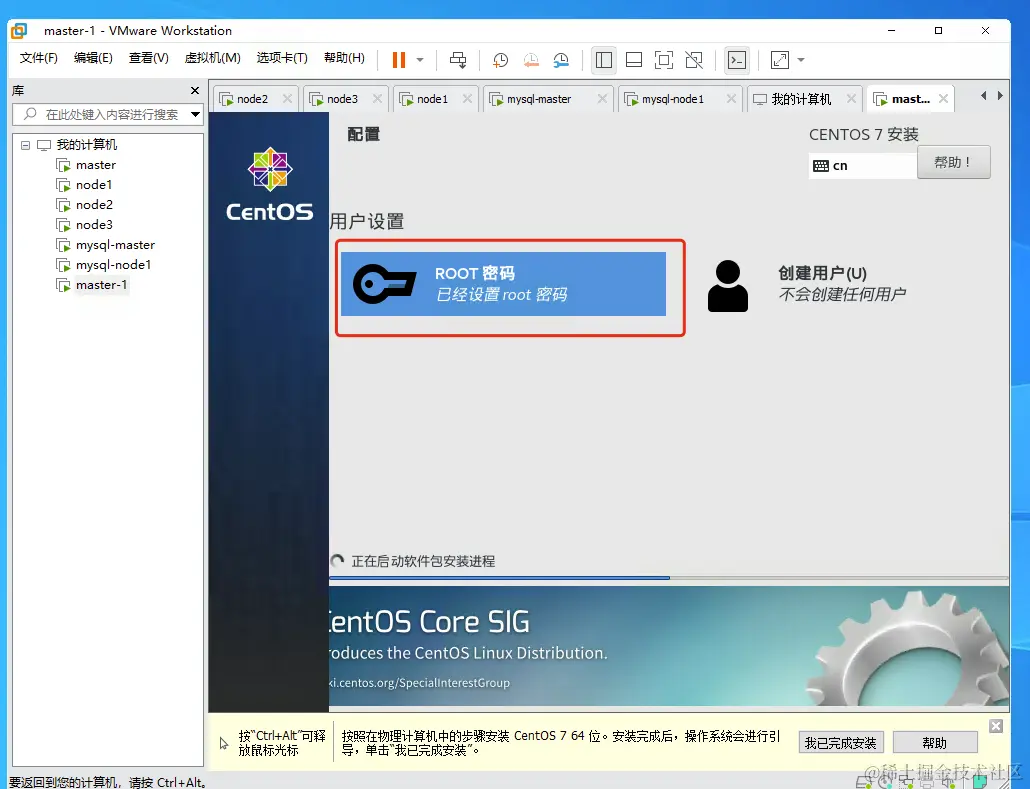
Task: Close the mysql-master tab
Action: (602, 99)
